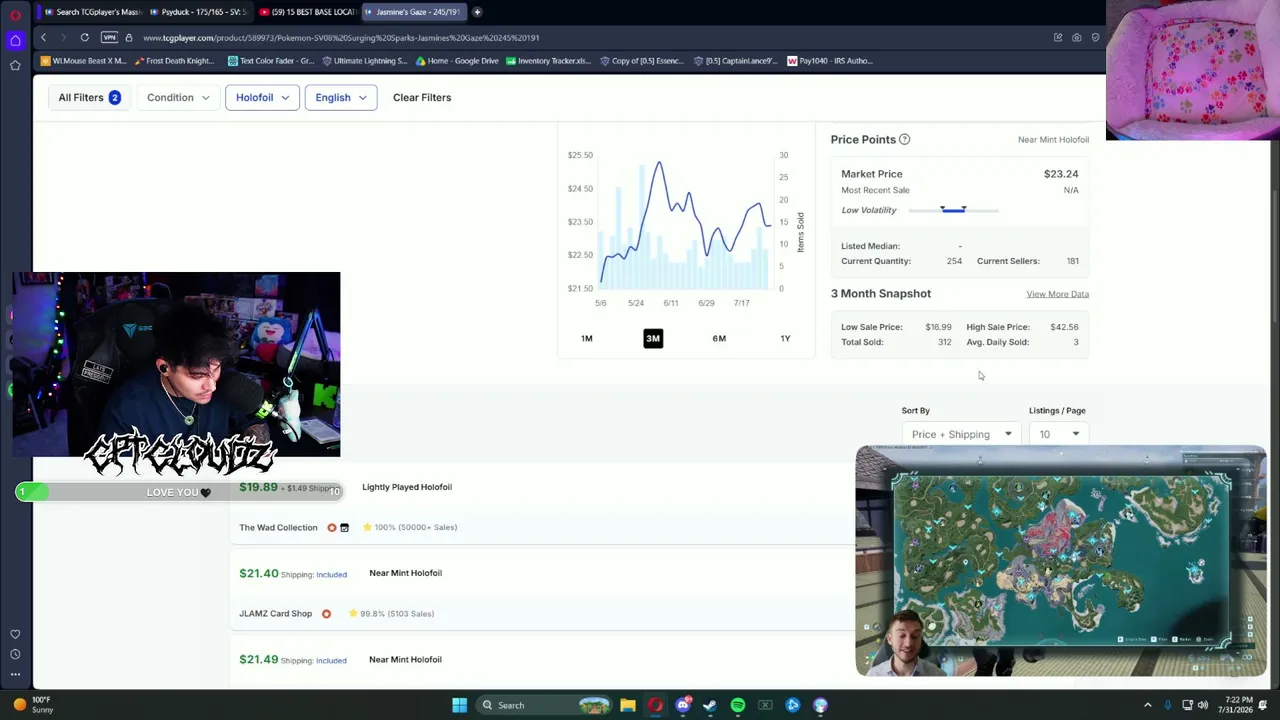The width and height of the screenshot is (1280, 720).
Task: Open the Listings per Page dropdown
Action: pos(1059,434)
